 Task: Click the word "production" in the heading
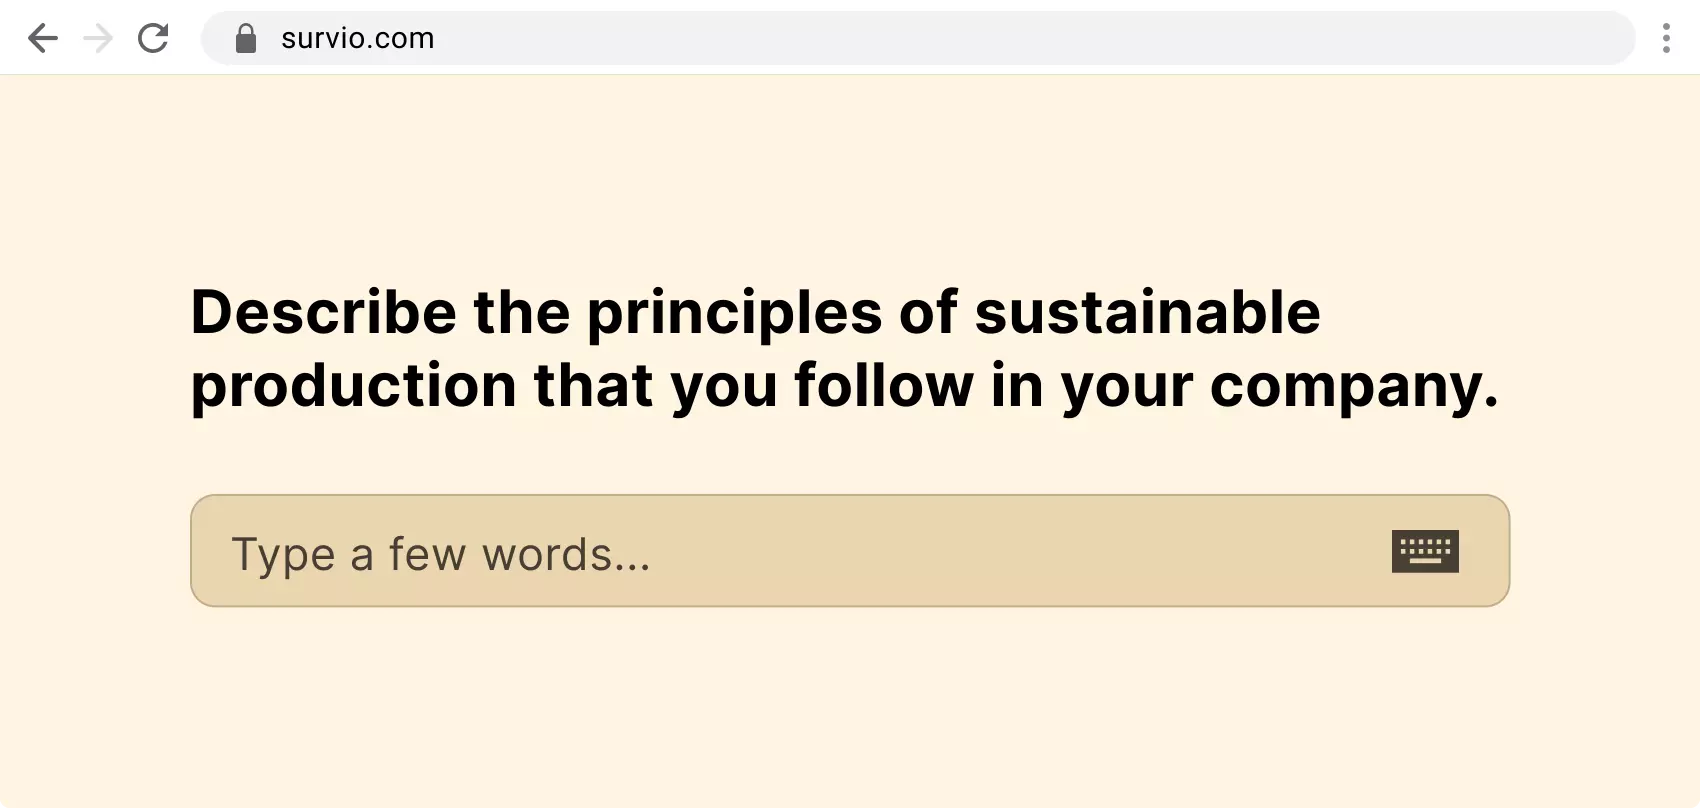pos(354,386)
